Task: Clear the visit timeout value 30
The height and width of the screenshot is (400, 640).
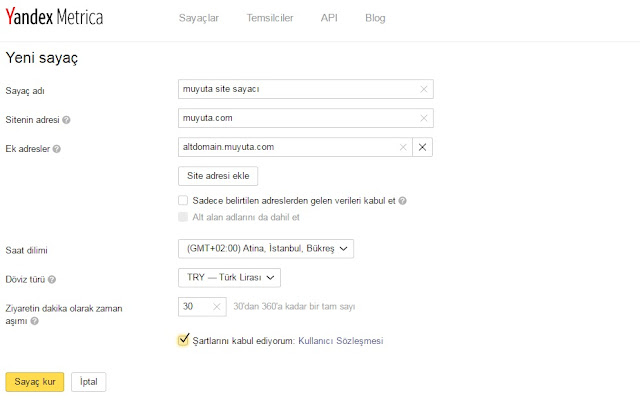Action: point(217,307)
